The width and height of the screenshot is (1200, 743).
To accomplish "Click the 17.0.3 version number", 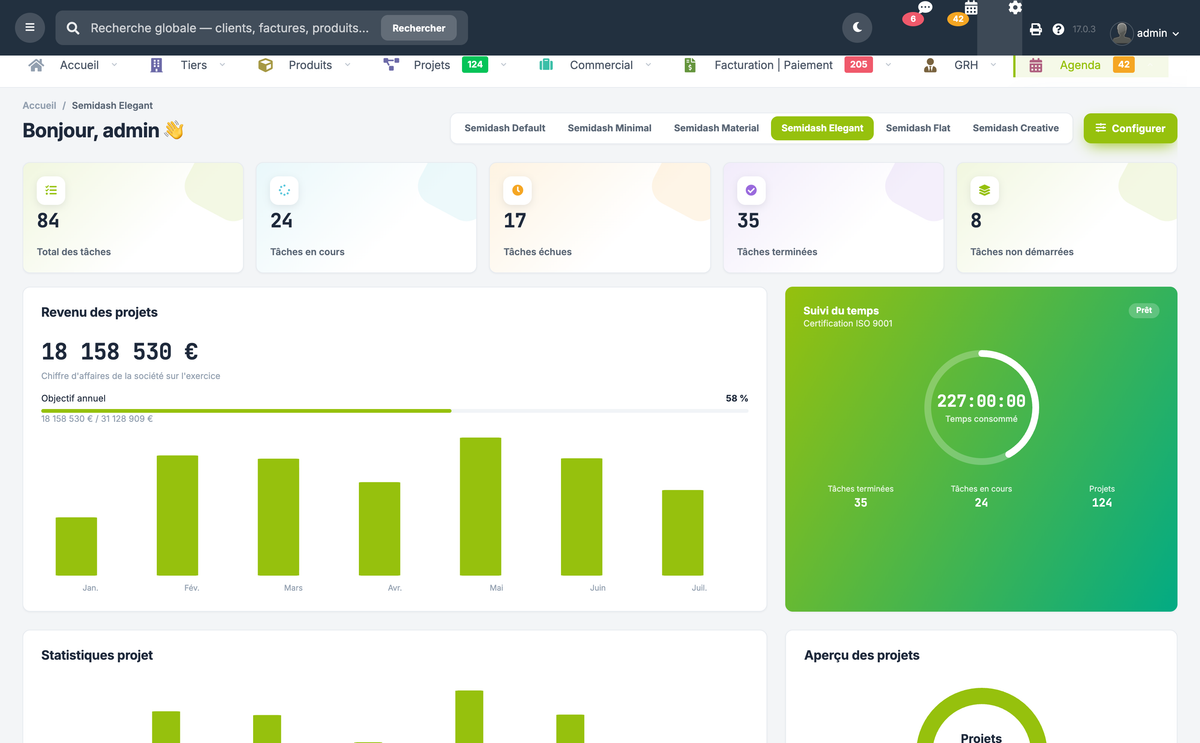I will coord(1084,30).
